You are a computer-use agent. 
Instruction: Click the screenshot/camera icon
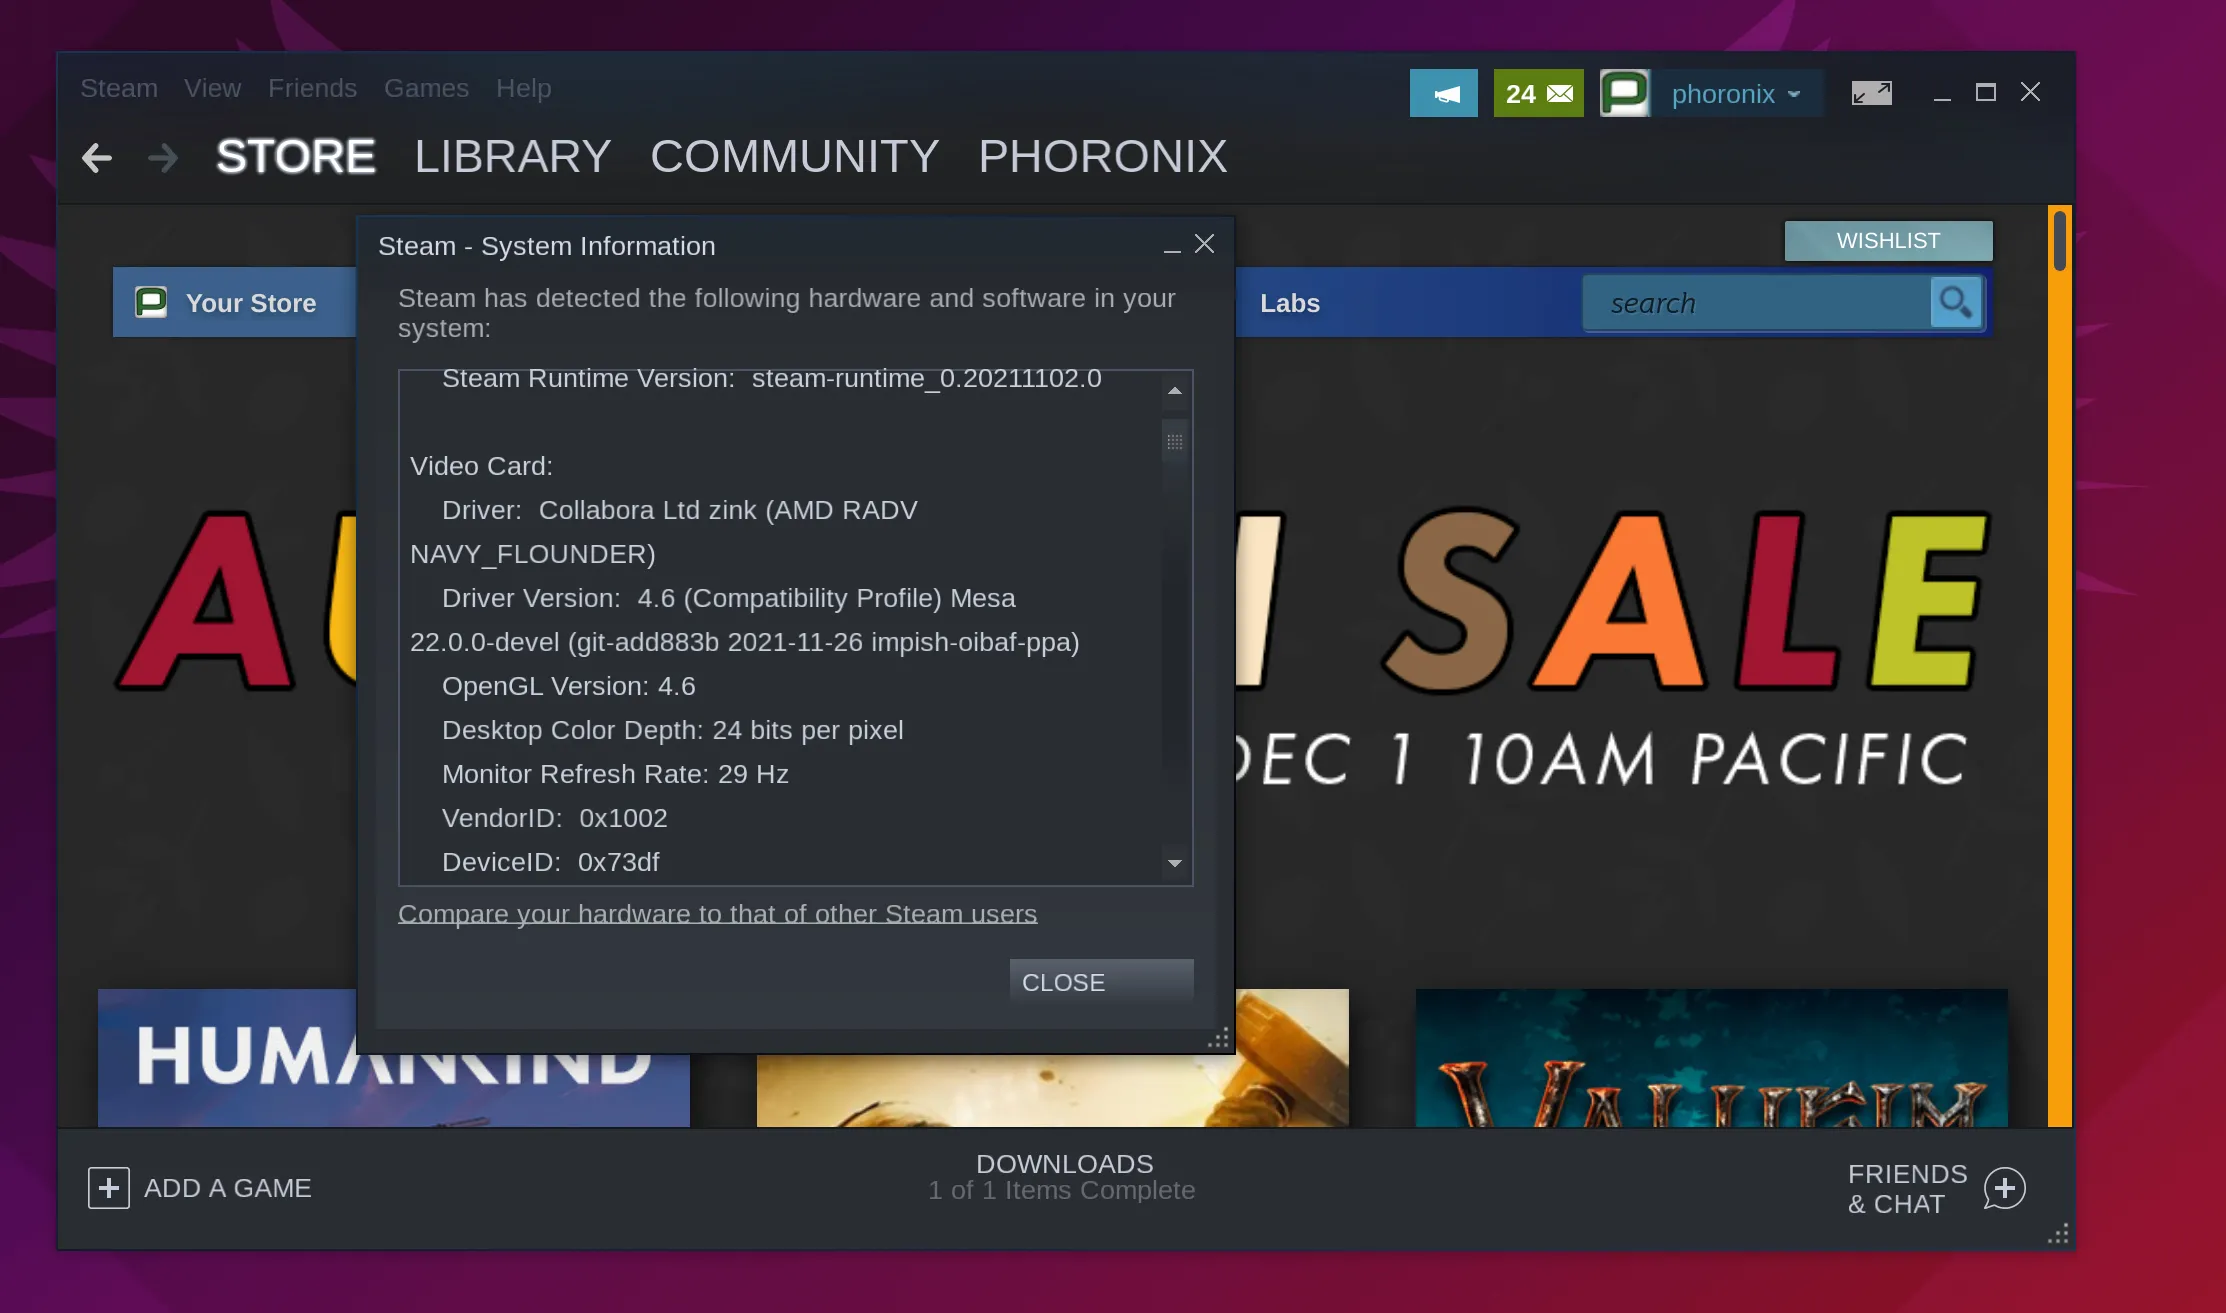coord(1870,94)
